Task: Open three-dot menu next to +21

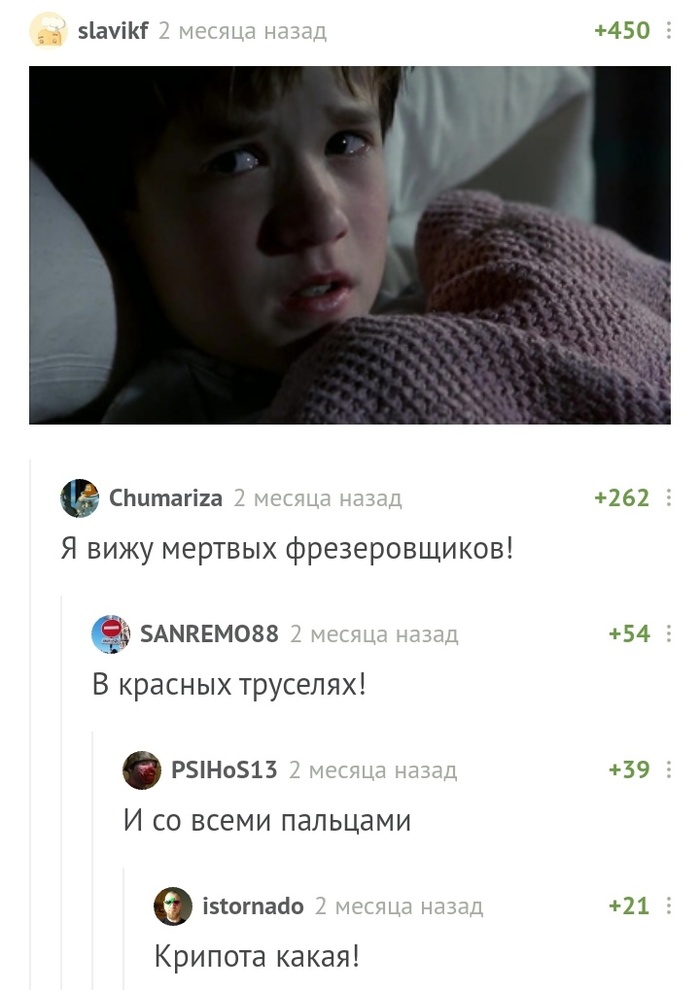Action: [668, 906]
